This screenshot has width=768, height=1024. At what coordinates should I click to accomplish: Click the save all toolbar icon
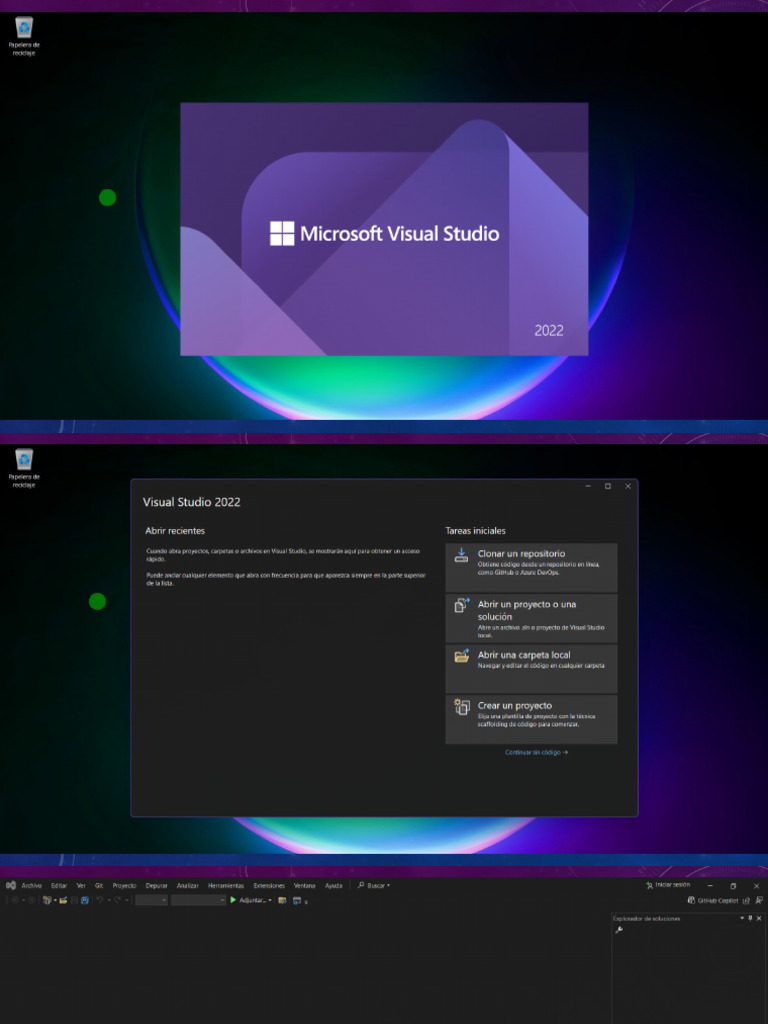tap(85, 900)
